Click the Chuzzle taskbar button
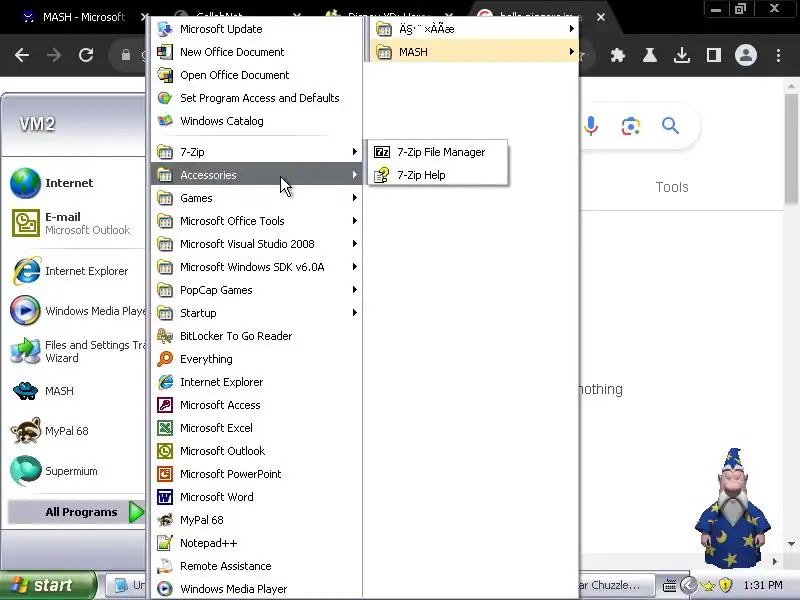This screenshot has height=600, width=800. (x=616, y=585)
